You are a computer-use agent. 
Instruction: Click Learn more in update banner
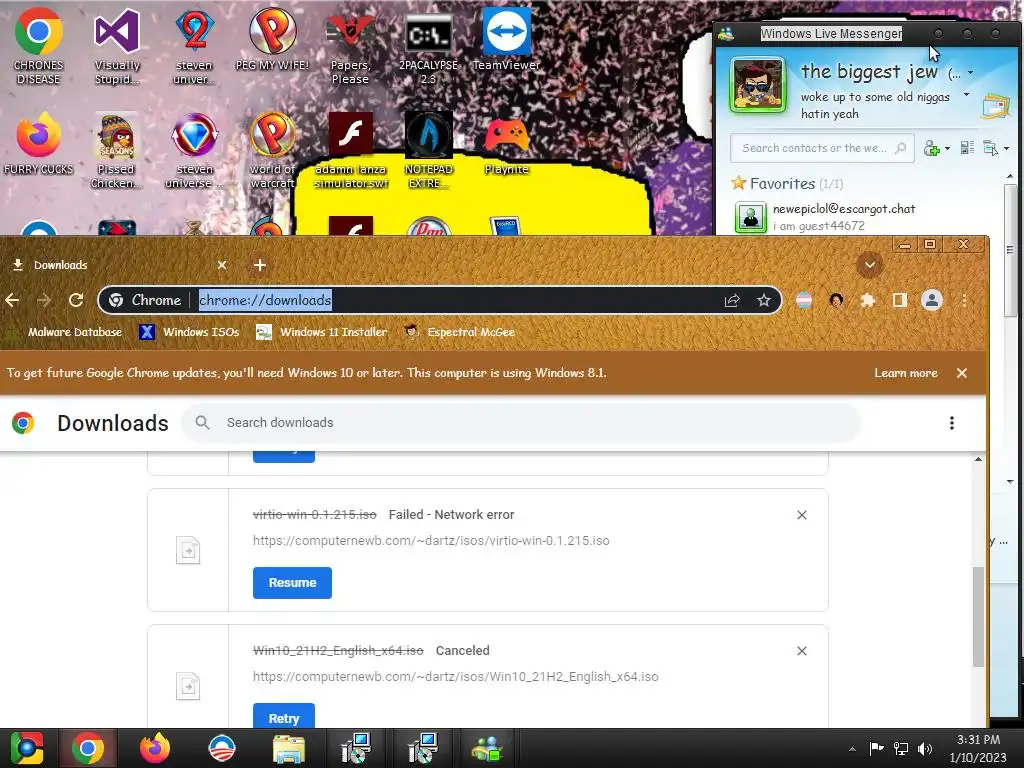point(906,373)
